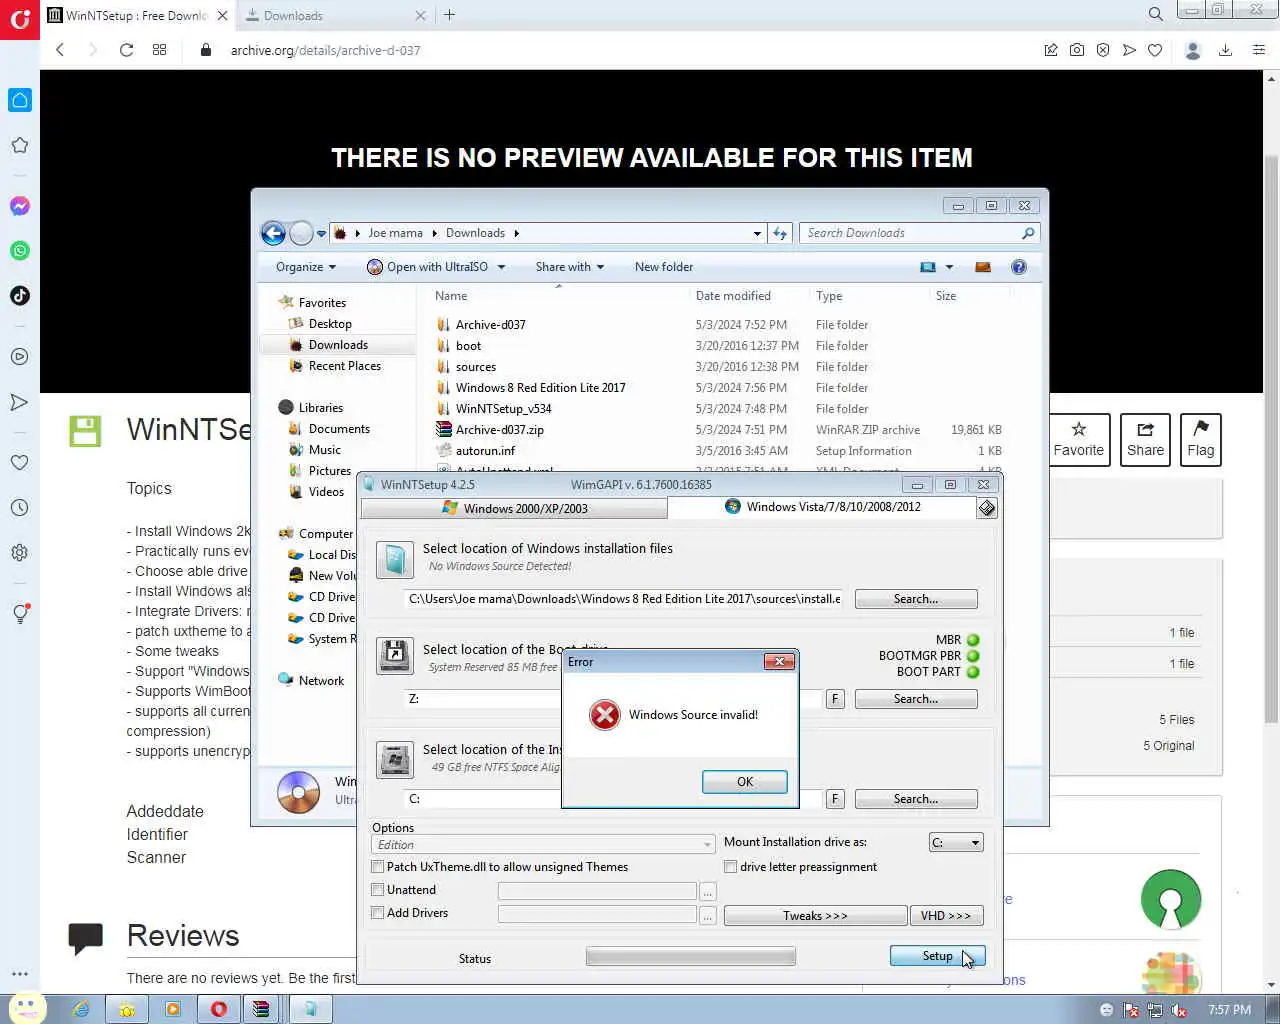The width and height of the screenshot is (1280, 1024).
Task: Select the Archive-d037 folder
Action: point(490,325)
